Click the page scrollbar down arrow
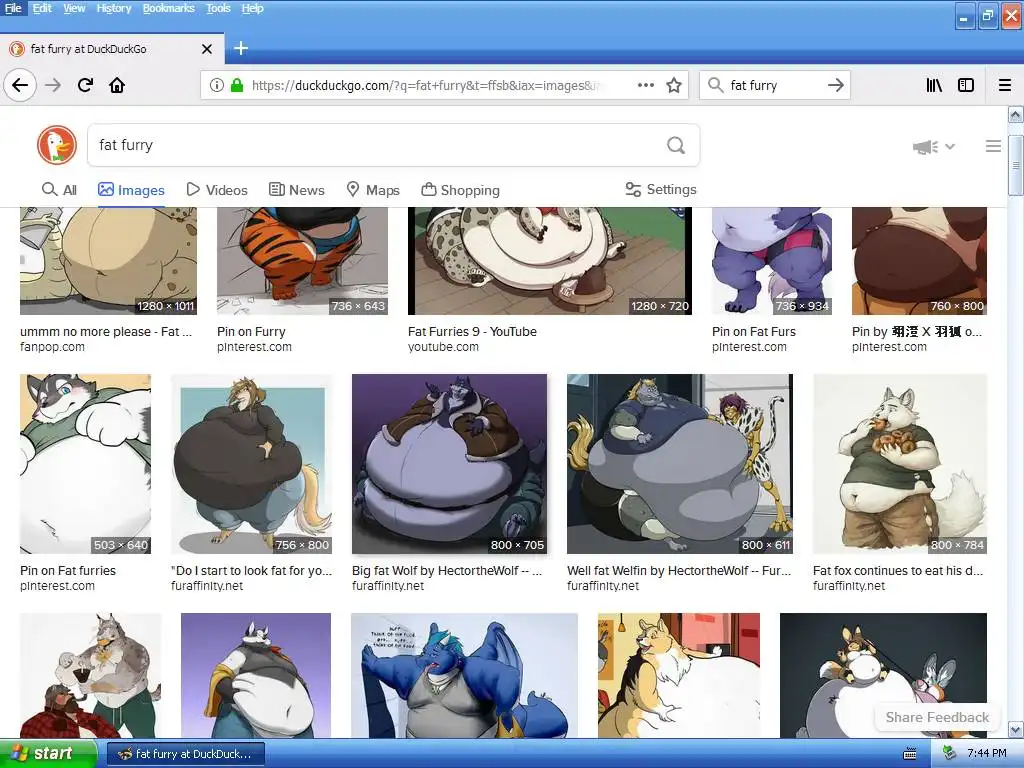This screenshot has width=1024, height=768. [x=1016, y=729]
